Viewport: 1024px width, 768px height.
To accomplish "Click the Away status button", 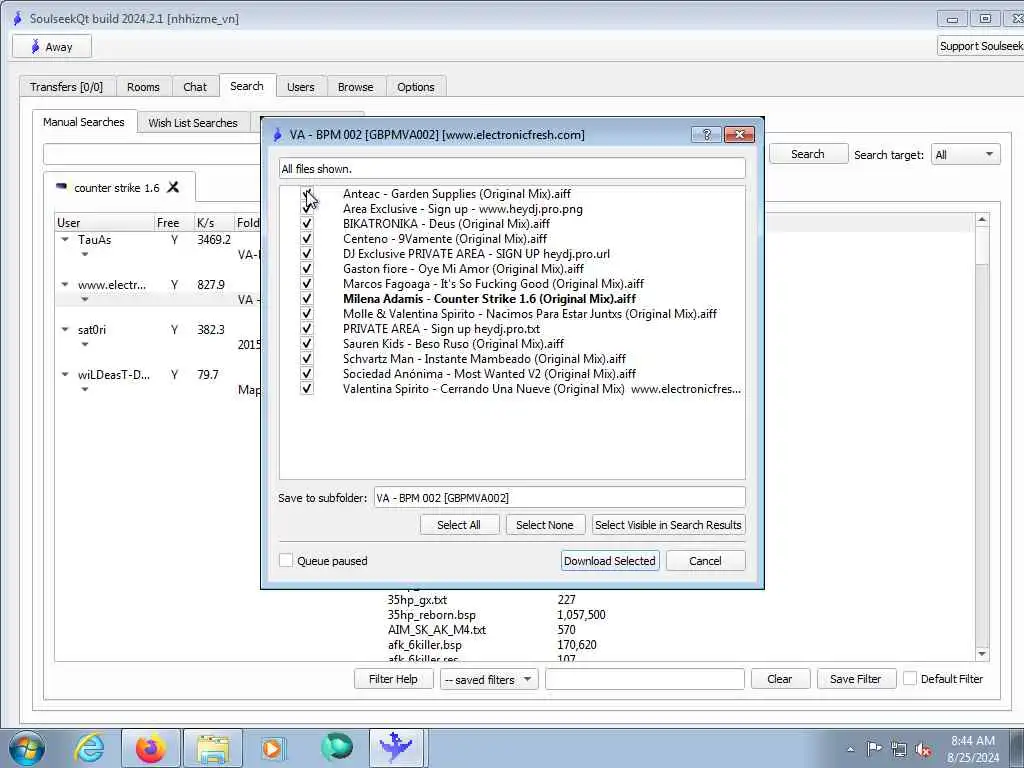I will click(x=52, y=46).
